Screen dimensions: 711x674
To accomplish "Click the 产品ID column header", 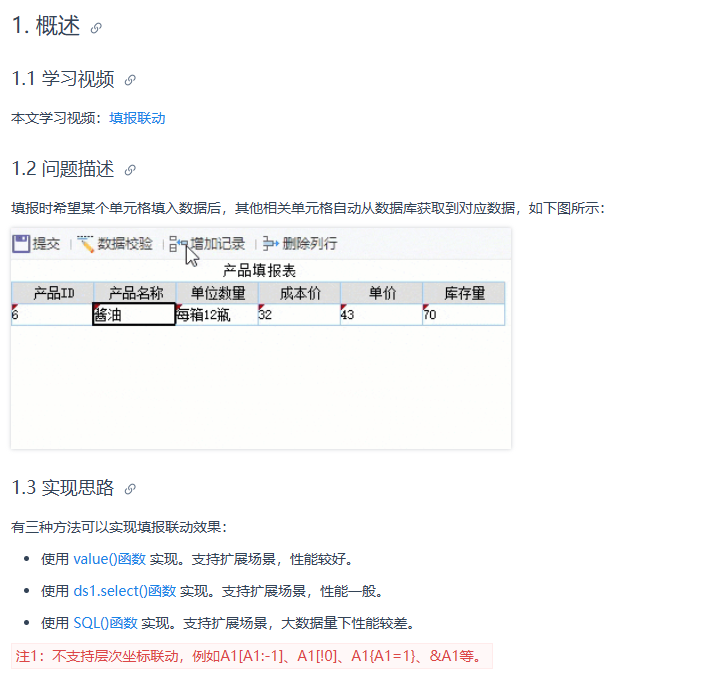I will [53, 293].
